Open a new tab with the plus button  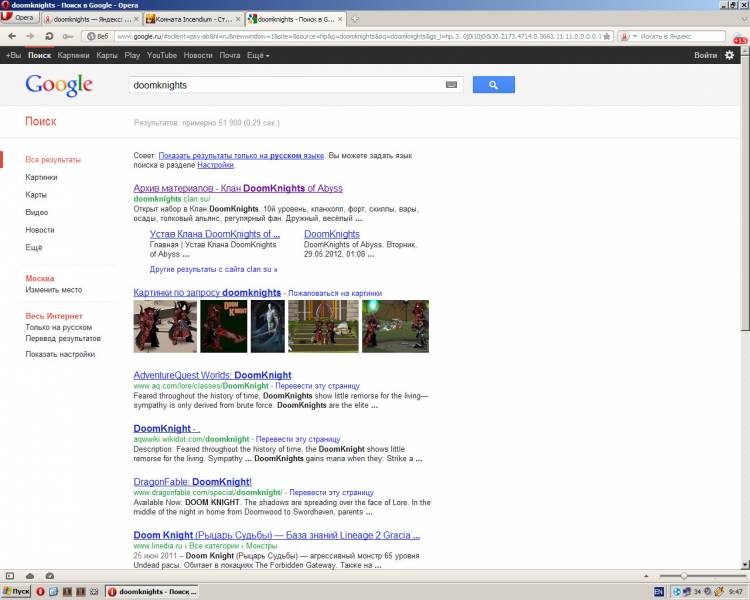click(355, 19)
